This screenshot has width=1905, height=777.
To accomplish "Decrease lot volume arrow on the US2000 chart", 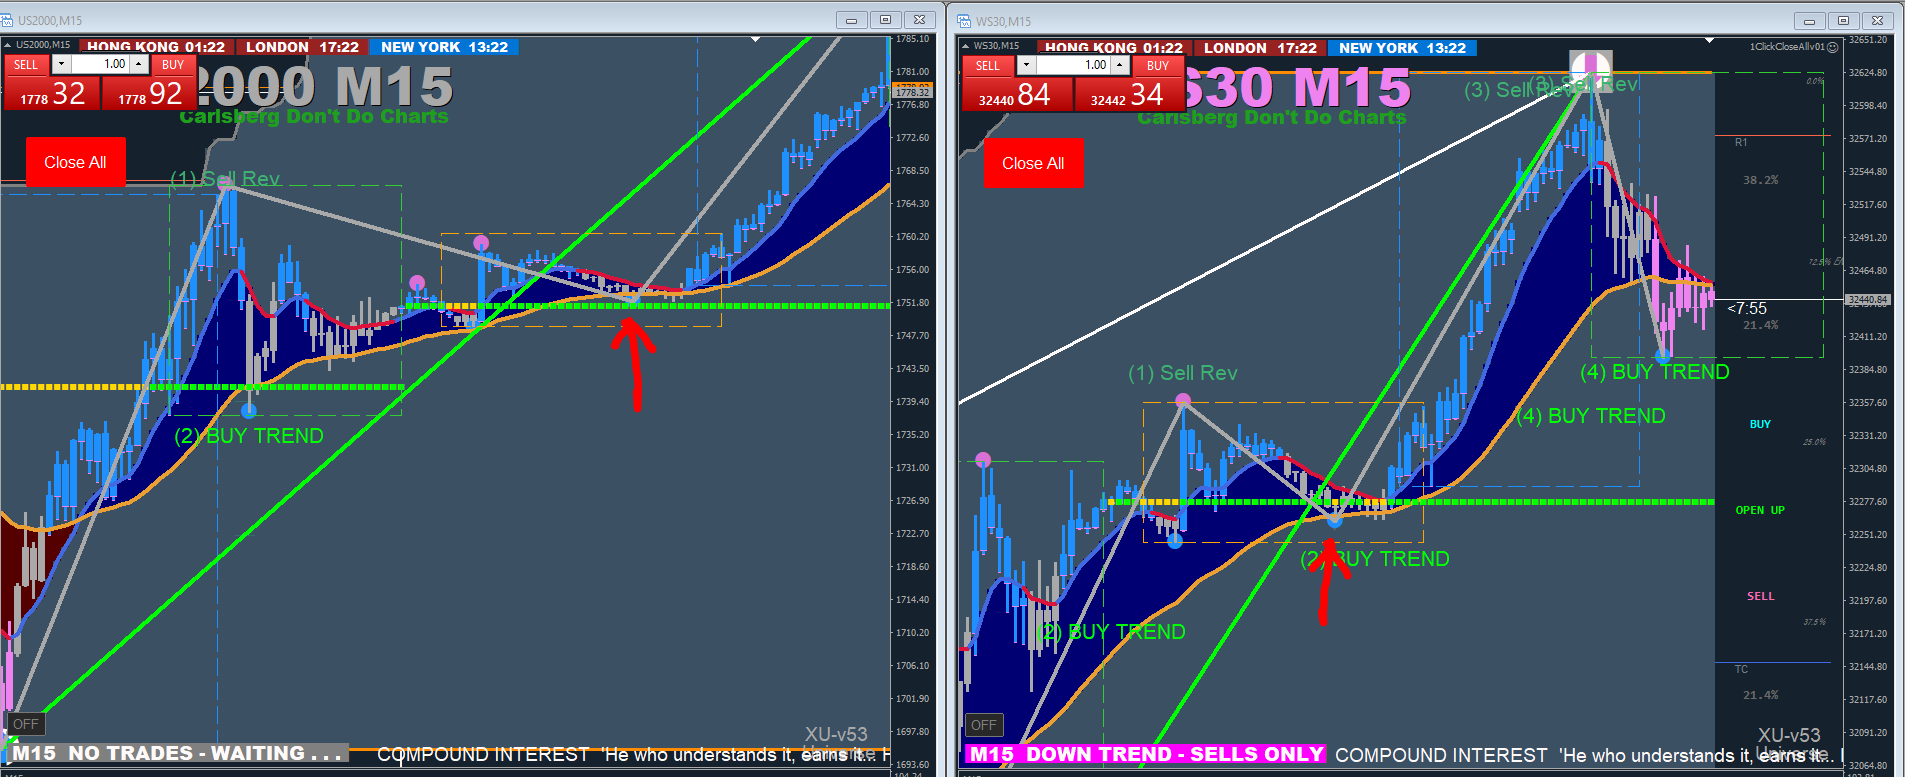I will coord(62,64).
